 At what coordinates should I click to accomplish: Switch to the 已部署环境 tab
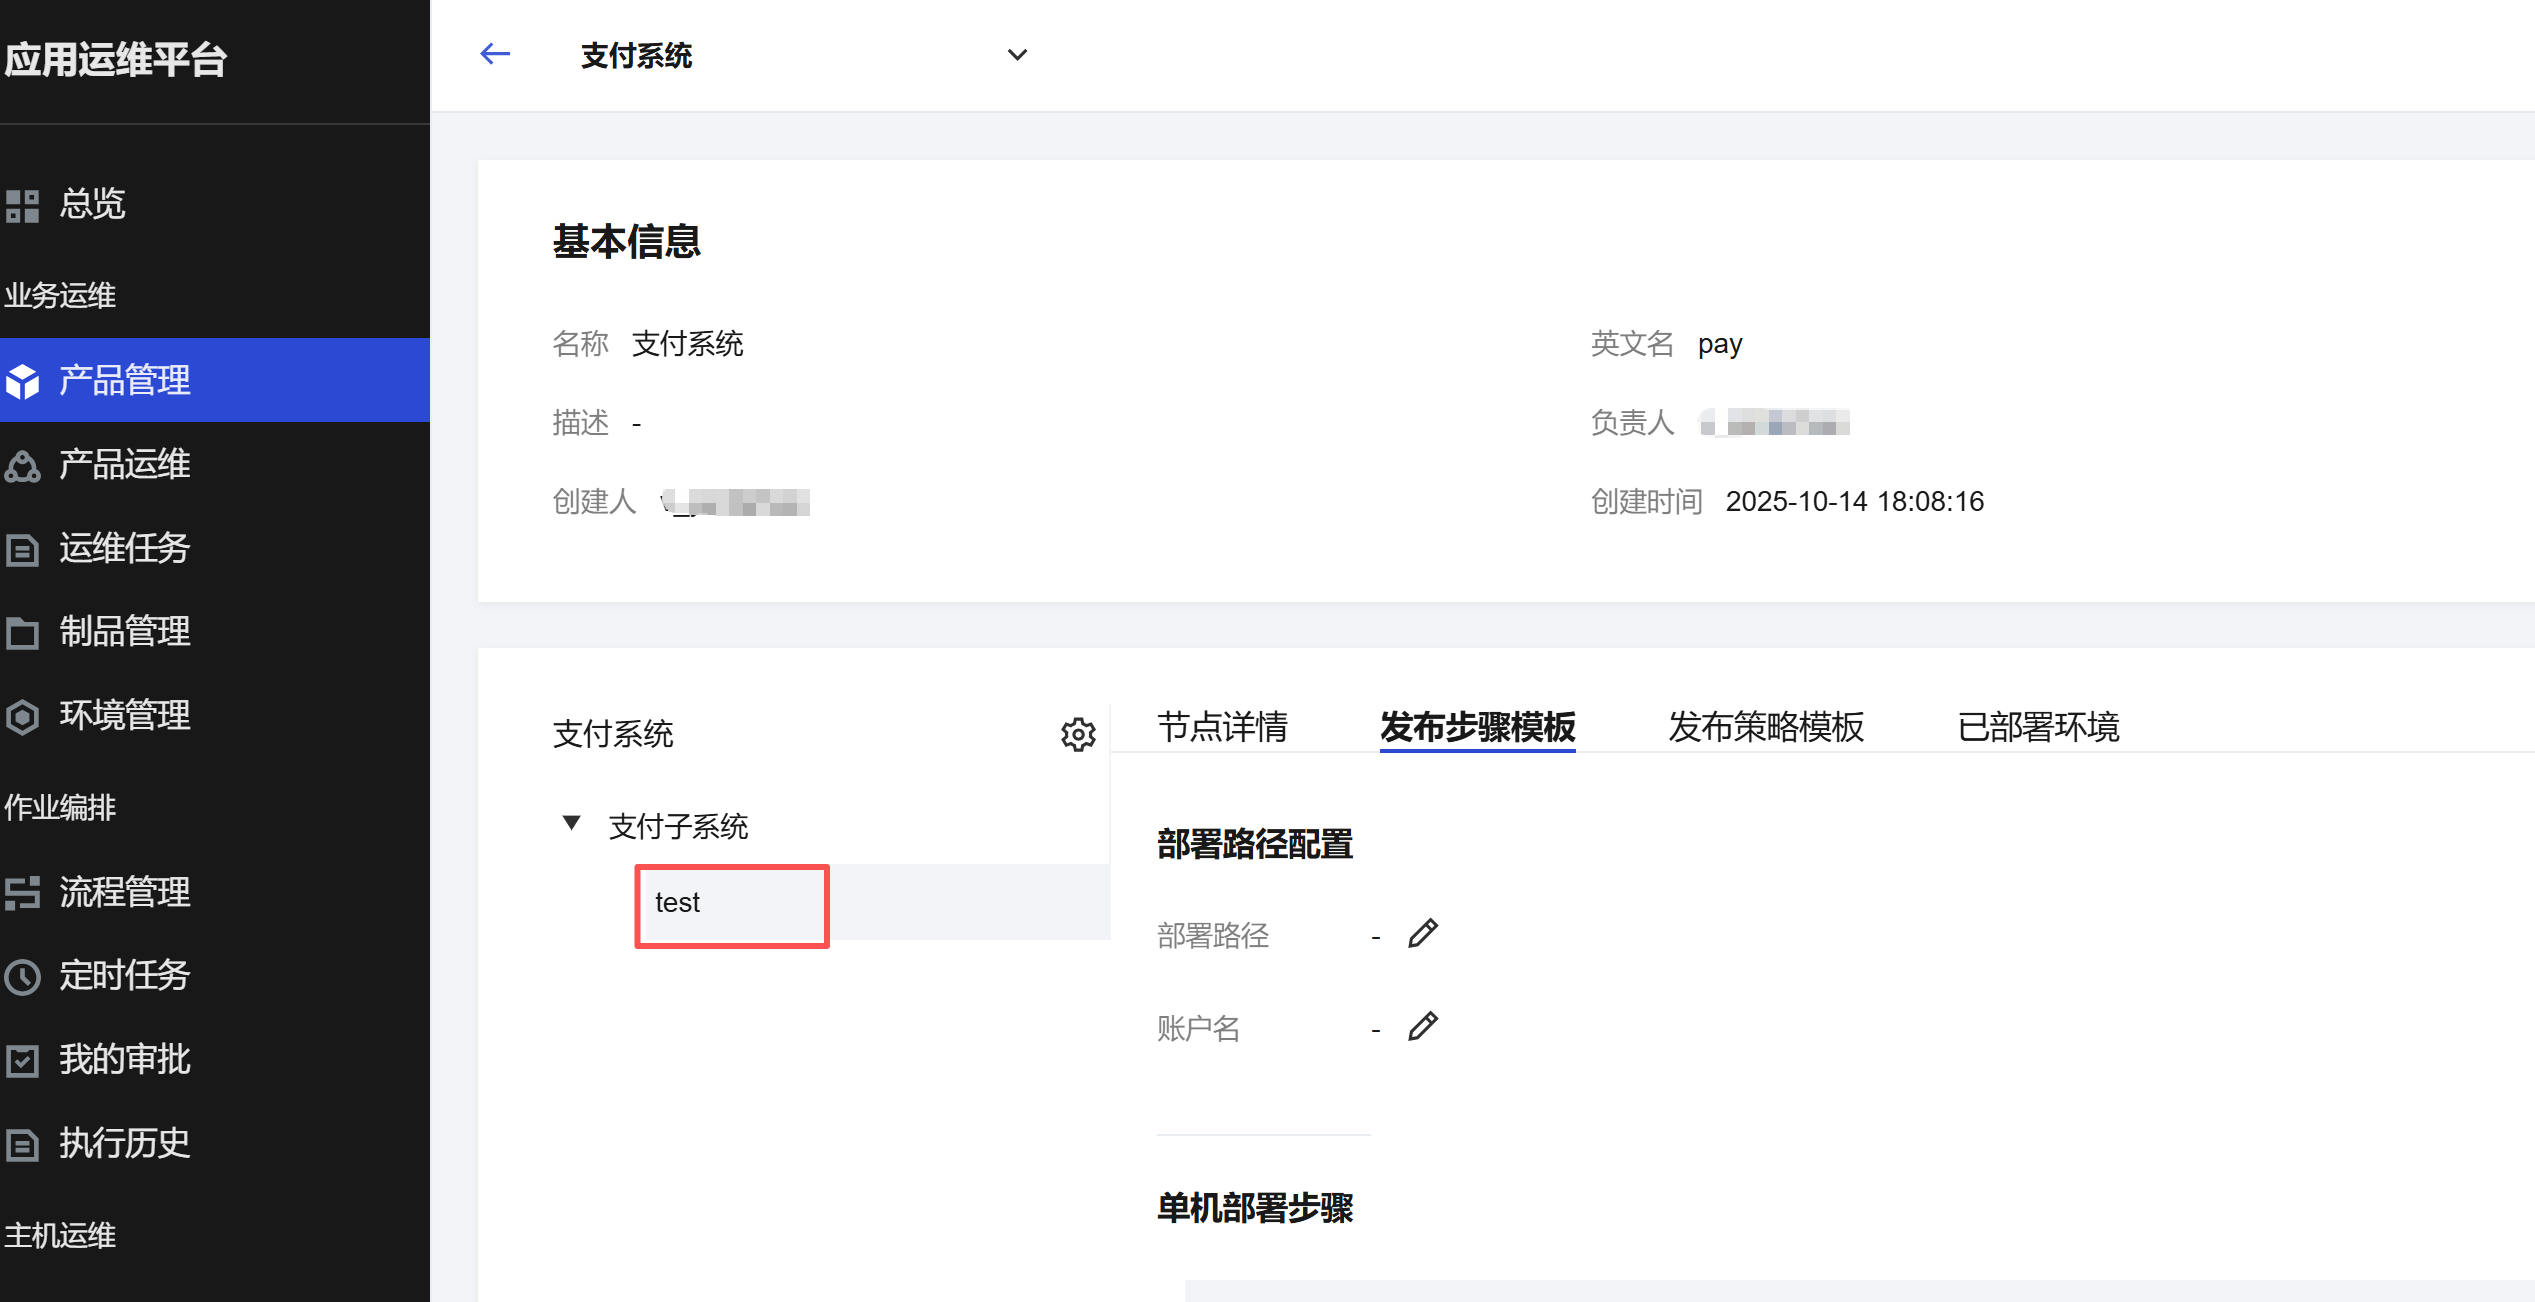pyautogui.click(x=2037, y=727)
